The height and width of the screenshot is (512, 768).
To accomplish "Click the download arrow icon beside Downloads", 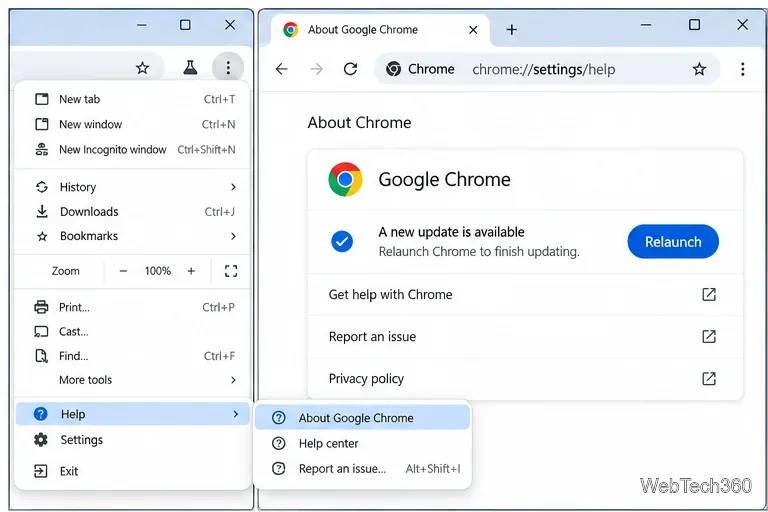I will pyautogui.click(x=42, y=212).
